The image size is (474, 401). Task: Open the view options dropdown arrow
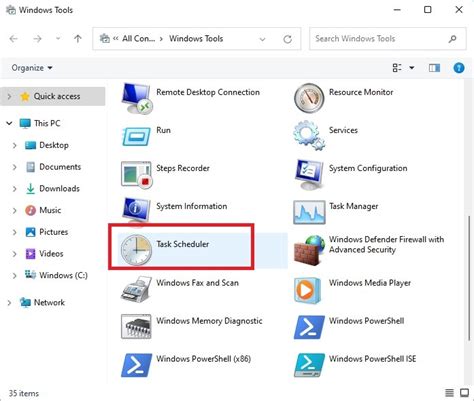412,68
